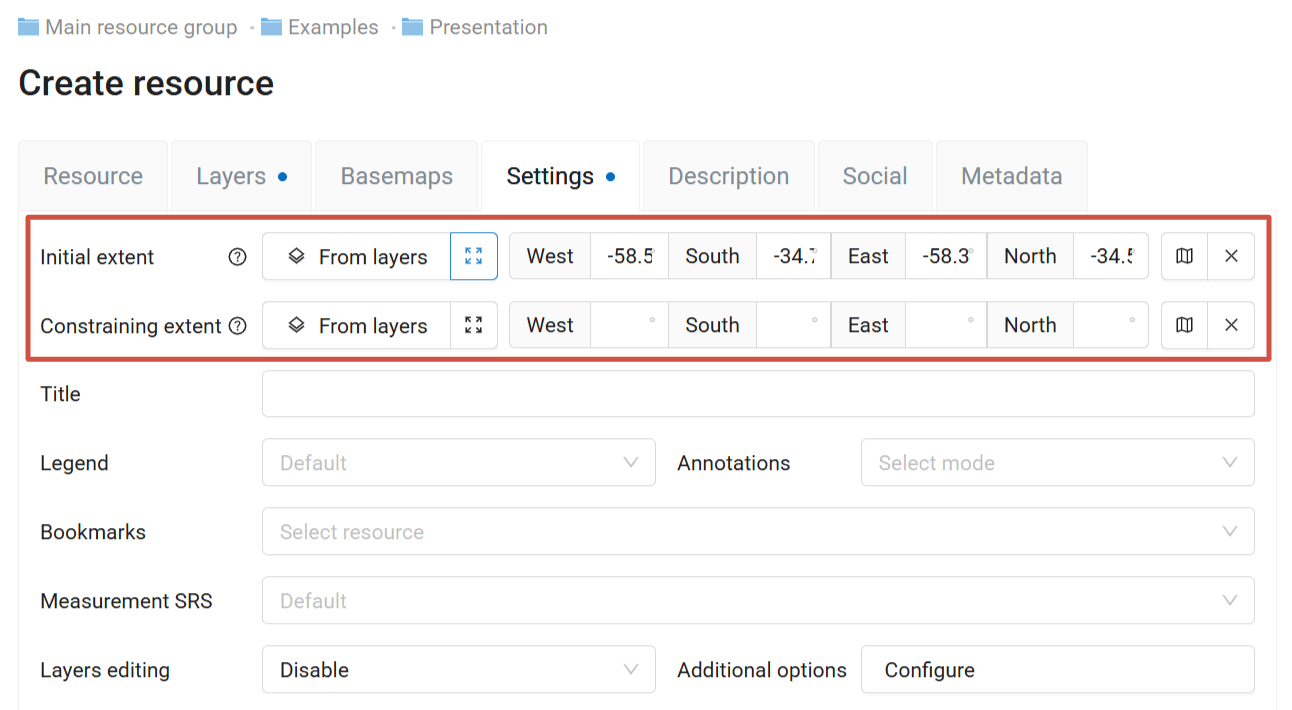The width and height of the screenshot is (1292, 710).
Task: Clear the Constraining extent with X button
Action: click(1231, 325)
